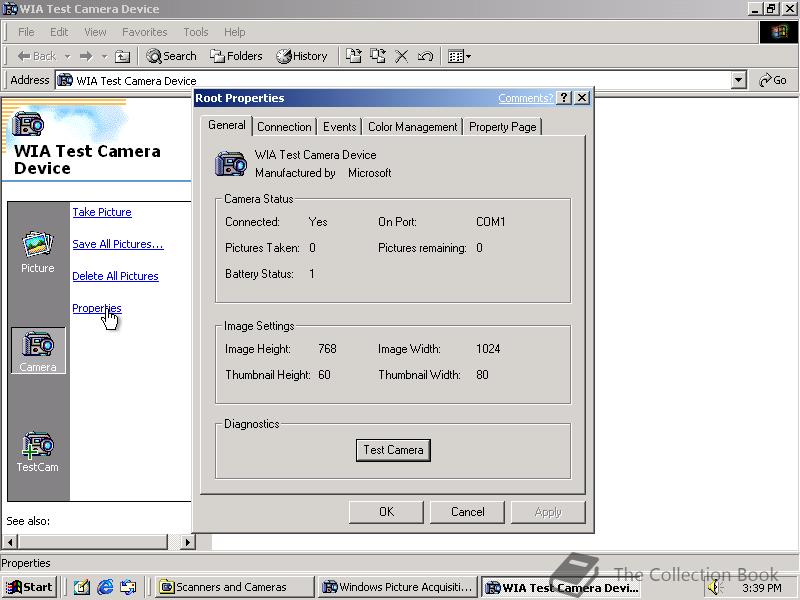Switch to the Connection tab
This screenshot has width=800, height=600.
pos(284,126)
